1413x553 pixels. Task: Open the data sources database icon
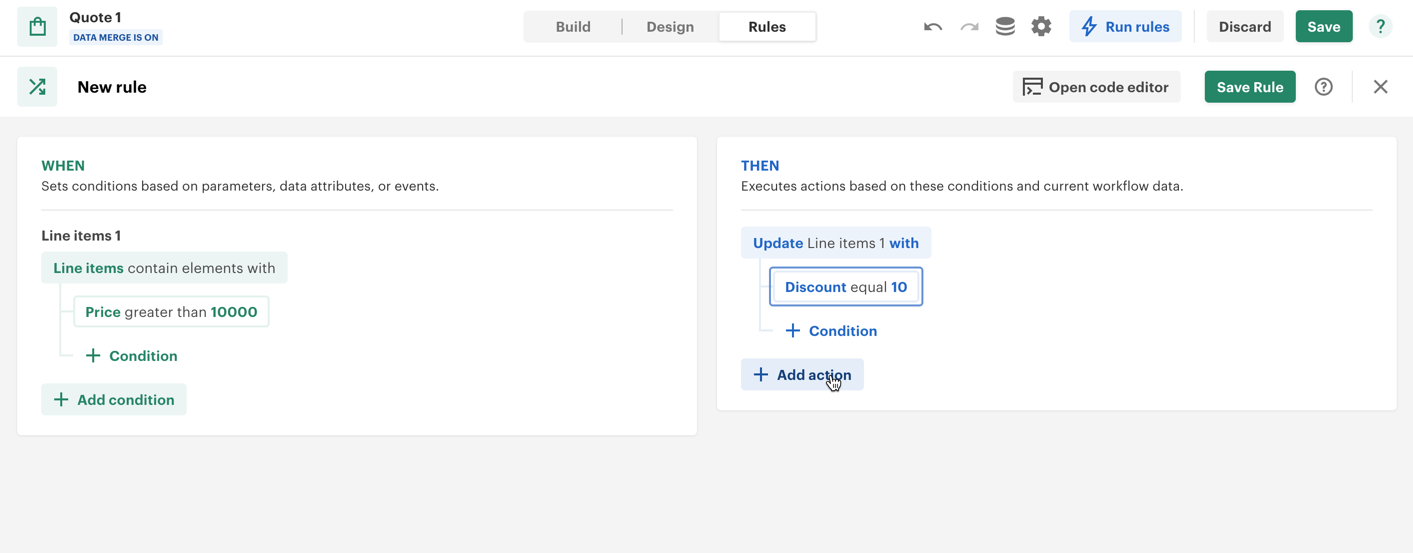tap(1005, 27)
